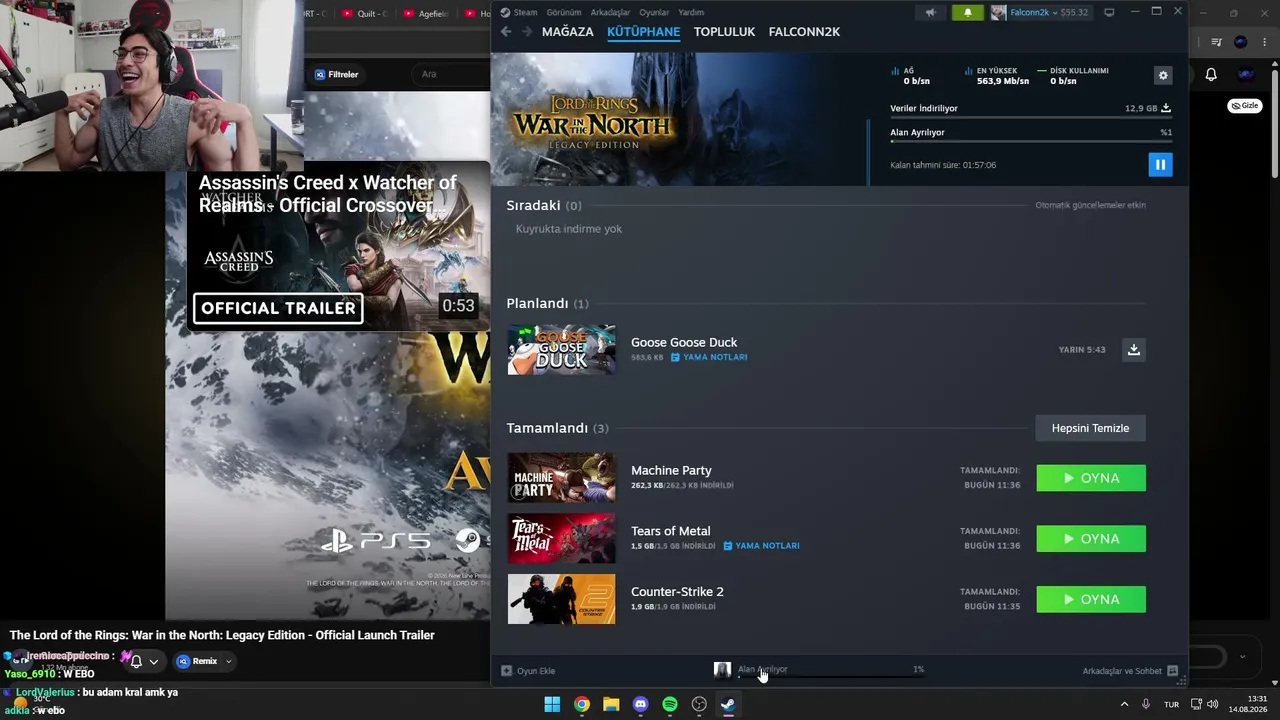Image resolution: width=1280 pixels, height=720 pixels.
Task: Play Tears of Metal with OYNA button
Action: (x=1091, y=539)
